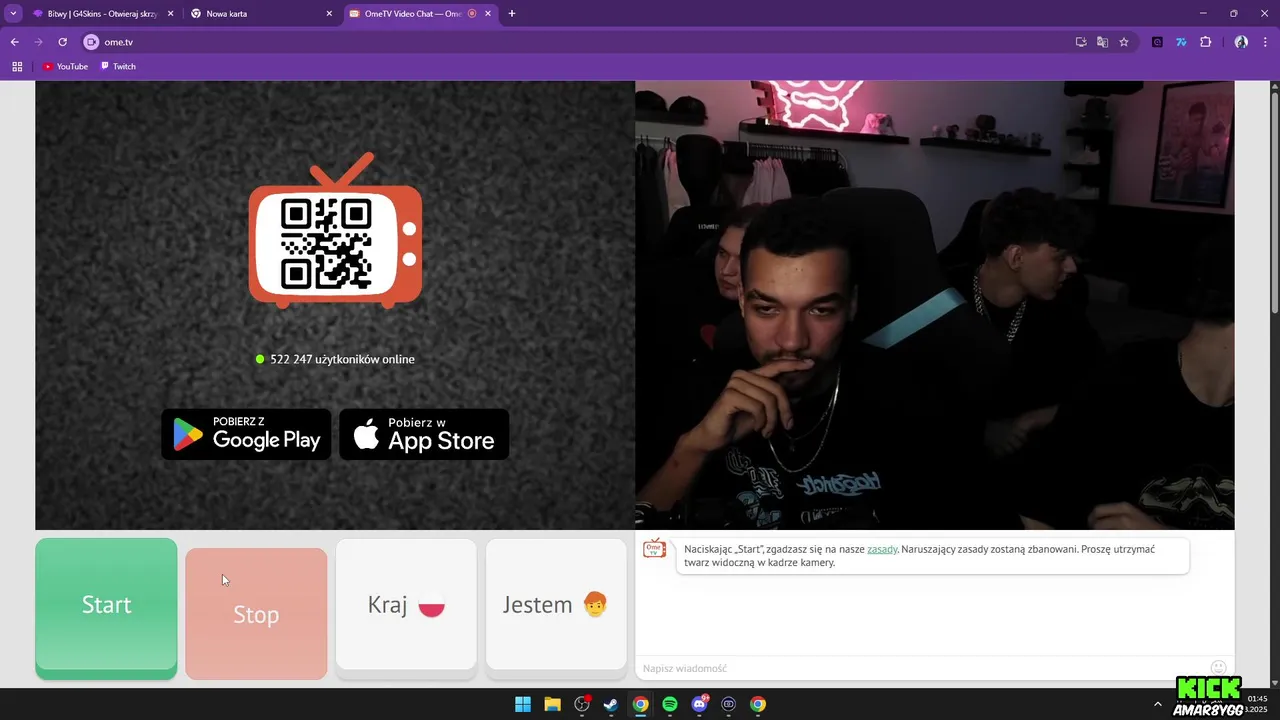This screenshot has height=720, width=1280.
Task: Click the 522 247 użytkowników online text
Action: (342, 359)
